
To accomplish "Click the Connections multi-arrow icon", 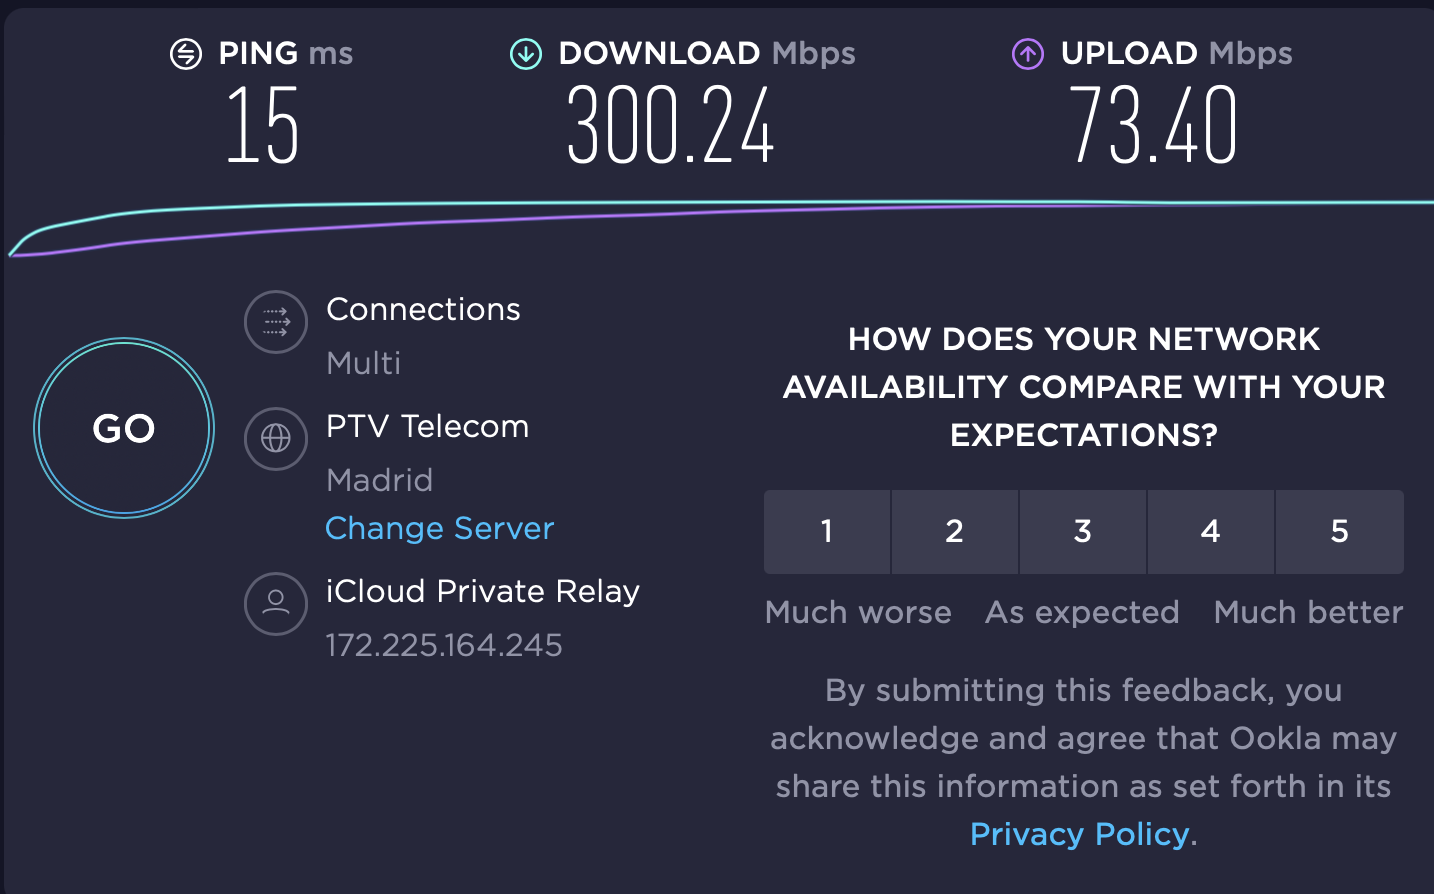I will coord(276,322).
